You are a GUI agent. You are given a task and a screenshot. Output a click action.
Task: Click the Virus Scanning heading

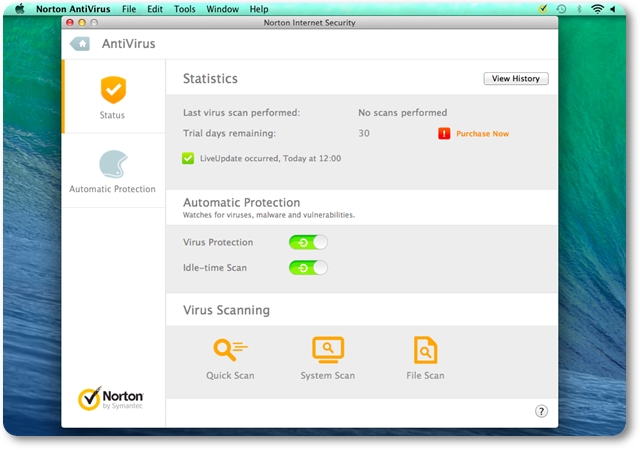pos(227,310)
